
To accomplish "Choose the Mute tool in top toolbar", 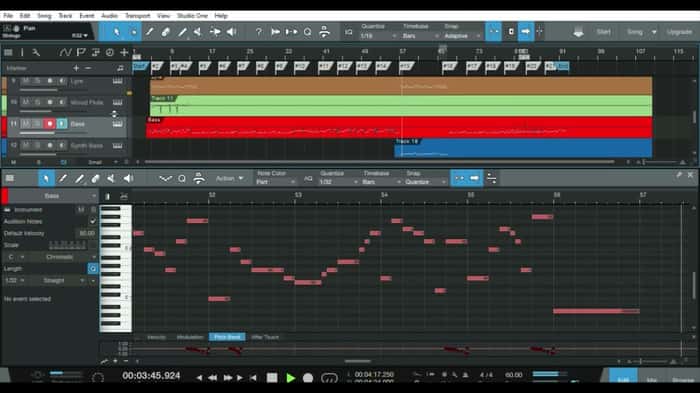I will (198, 32).
